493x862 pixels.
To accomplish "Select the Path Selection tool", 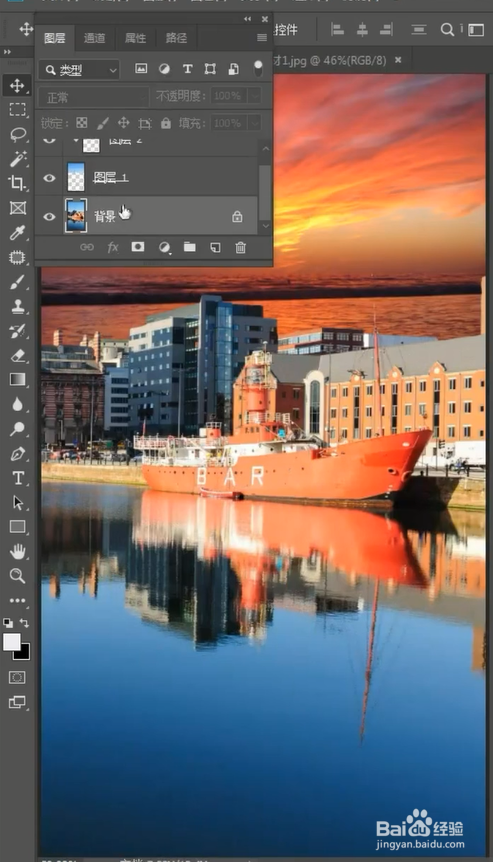I will 17,502.
